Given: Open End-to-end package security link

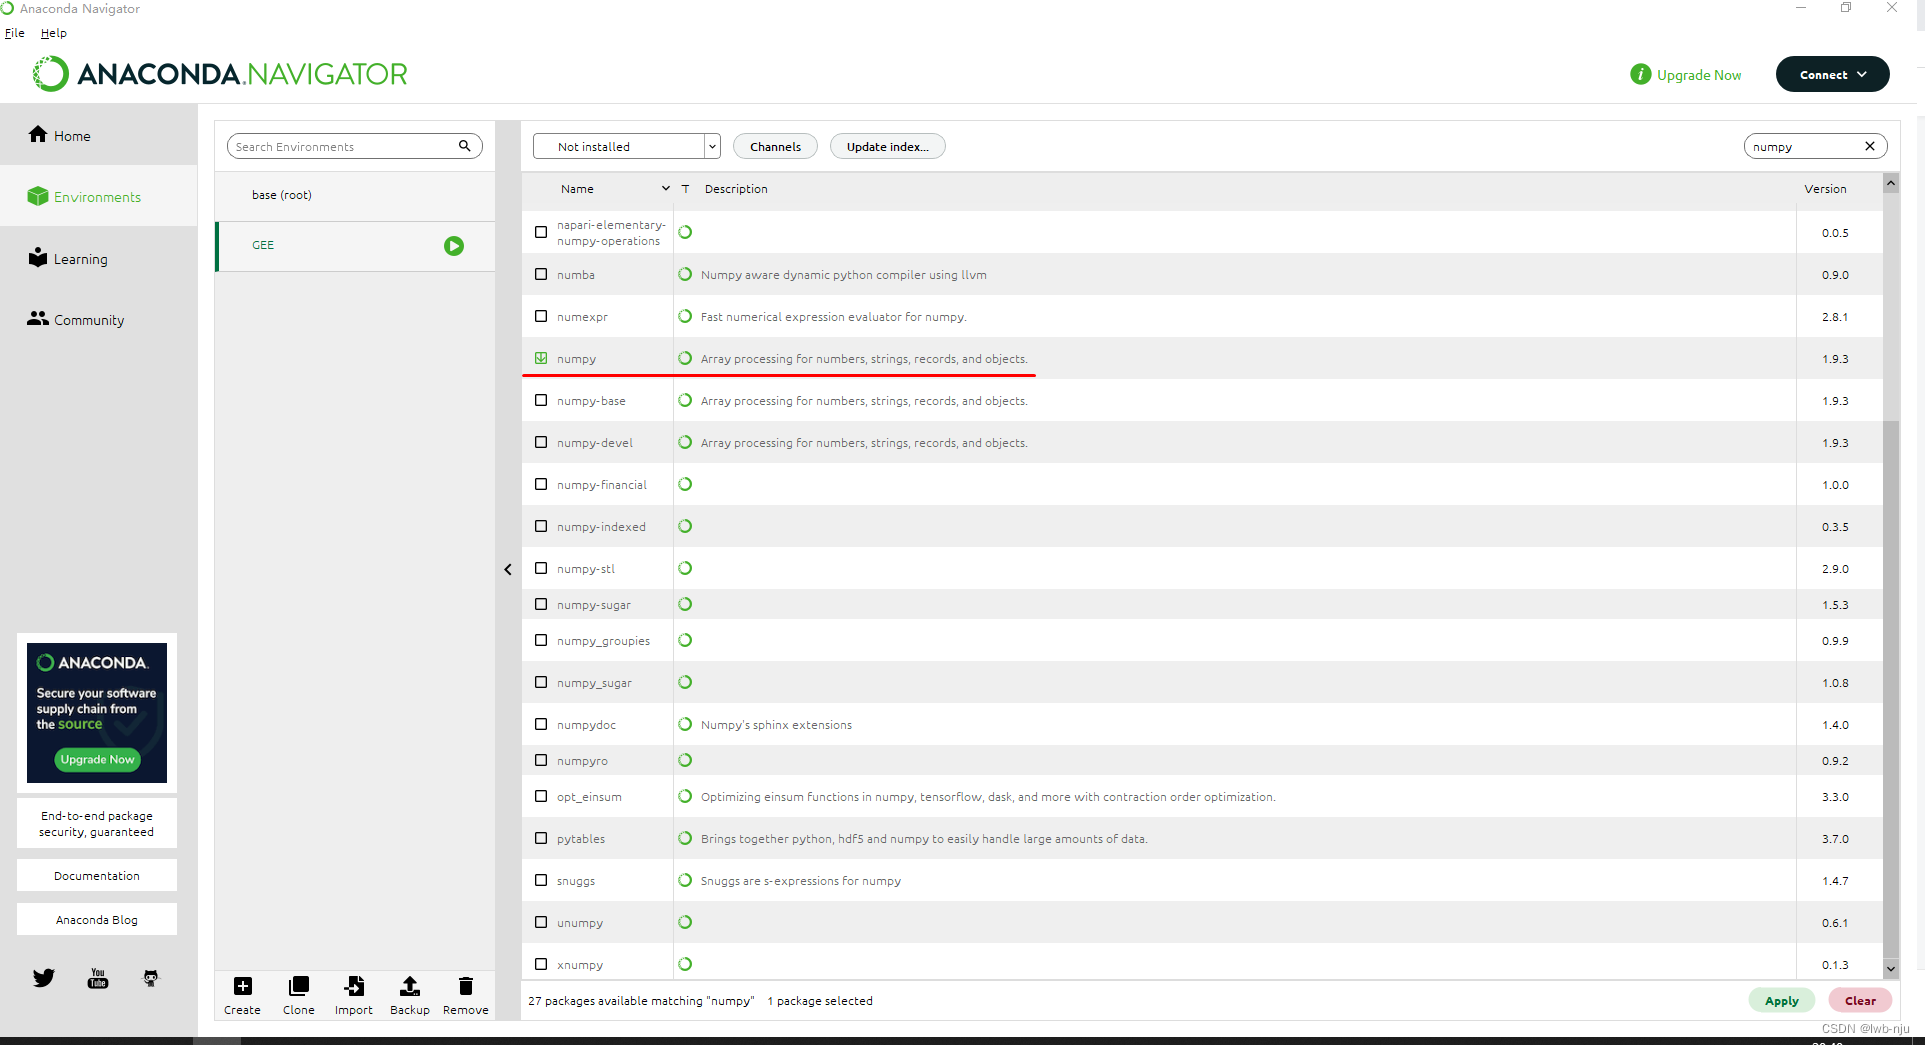Looking at the screenshot, I should pos(97,823).
